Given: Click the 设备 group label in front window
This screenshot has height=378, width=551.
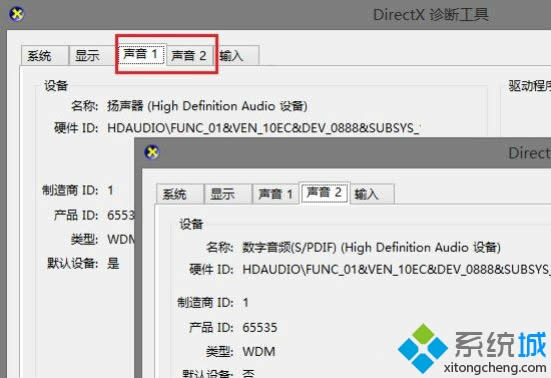Looking at the screenshot, I should (191, 224).
